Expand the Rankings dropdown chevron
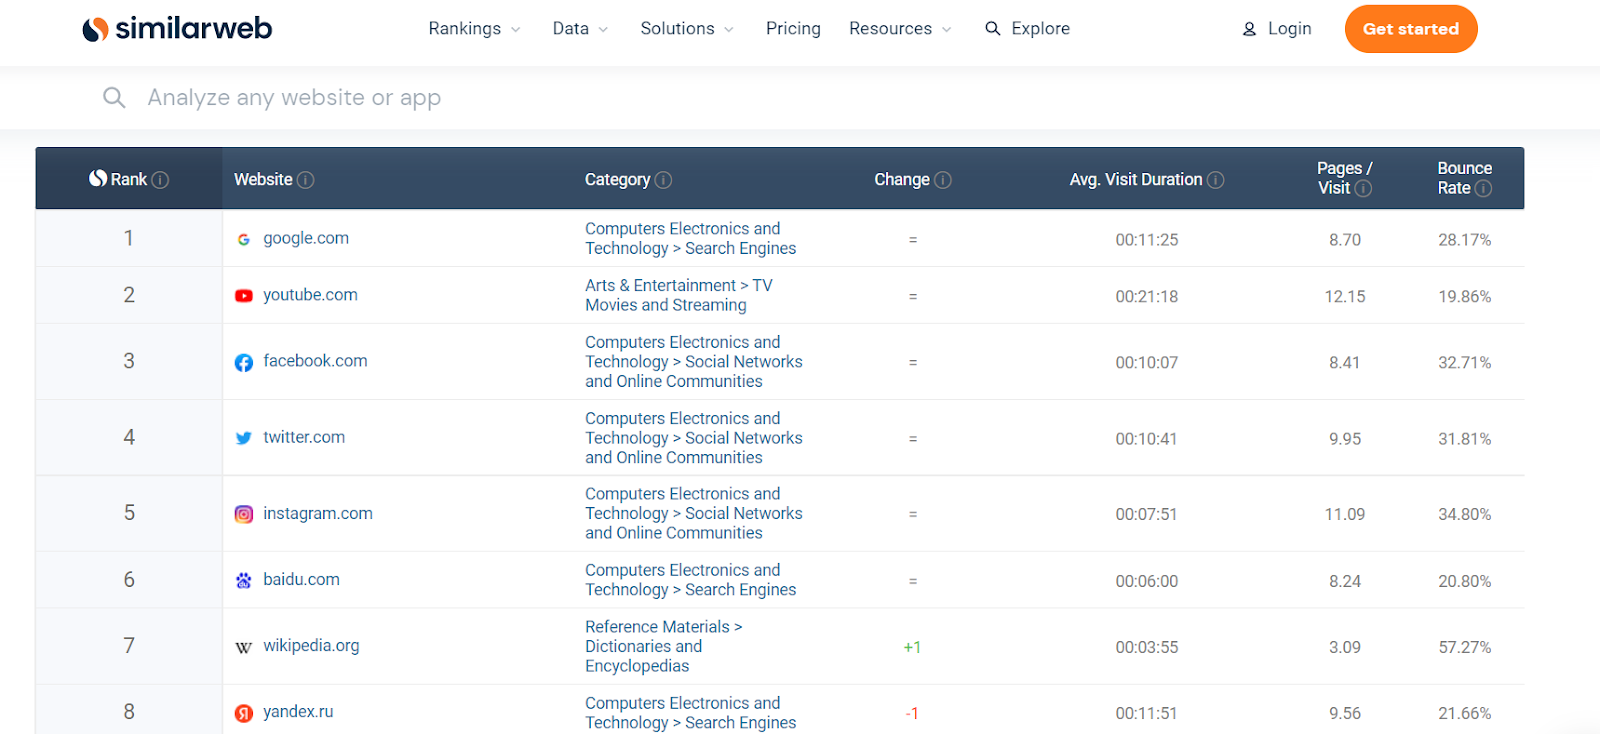 coord(516,30)
